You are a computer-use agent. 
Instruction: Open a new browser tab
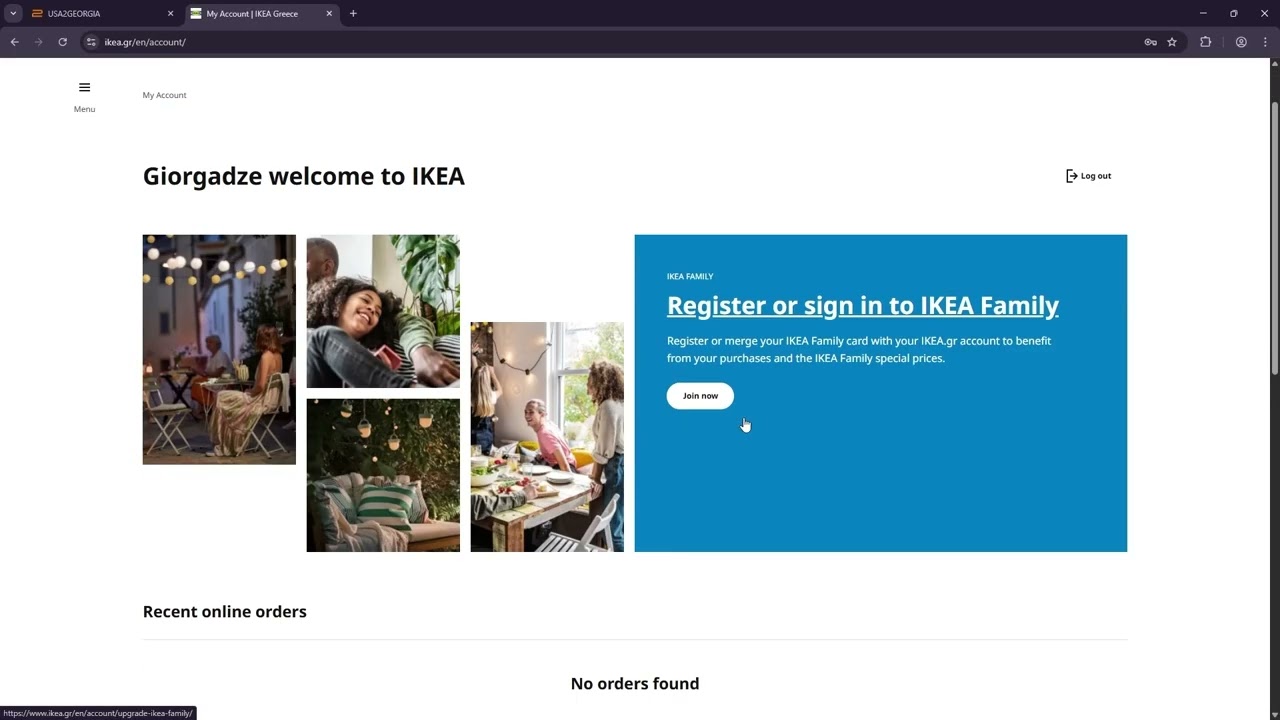point(353,14)
